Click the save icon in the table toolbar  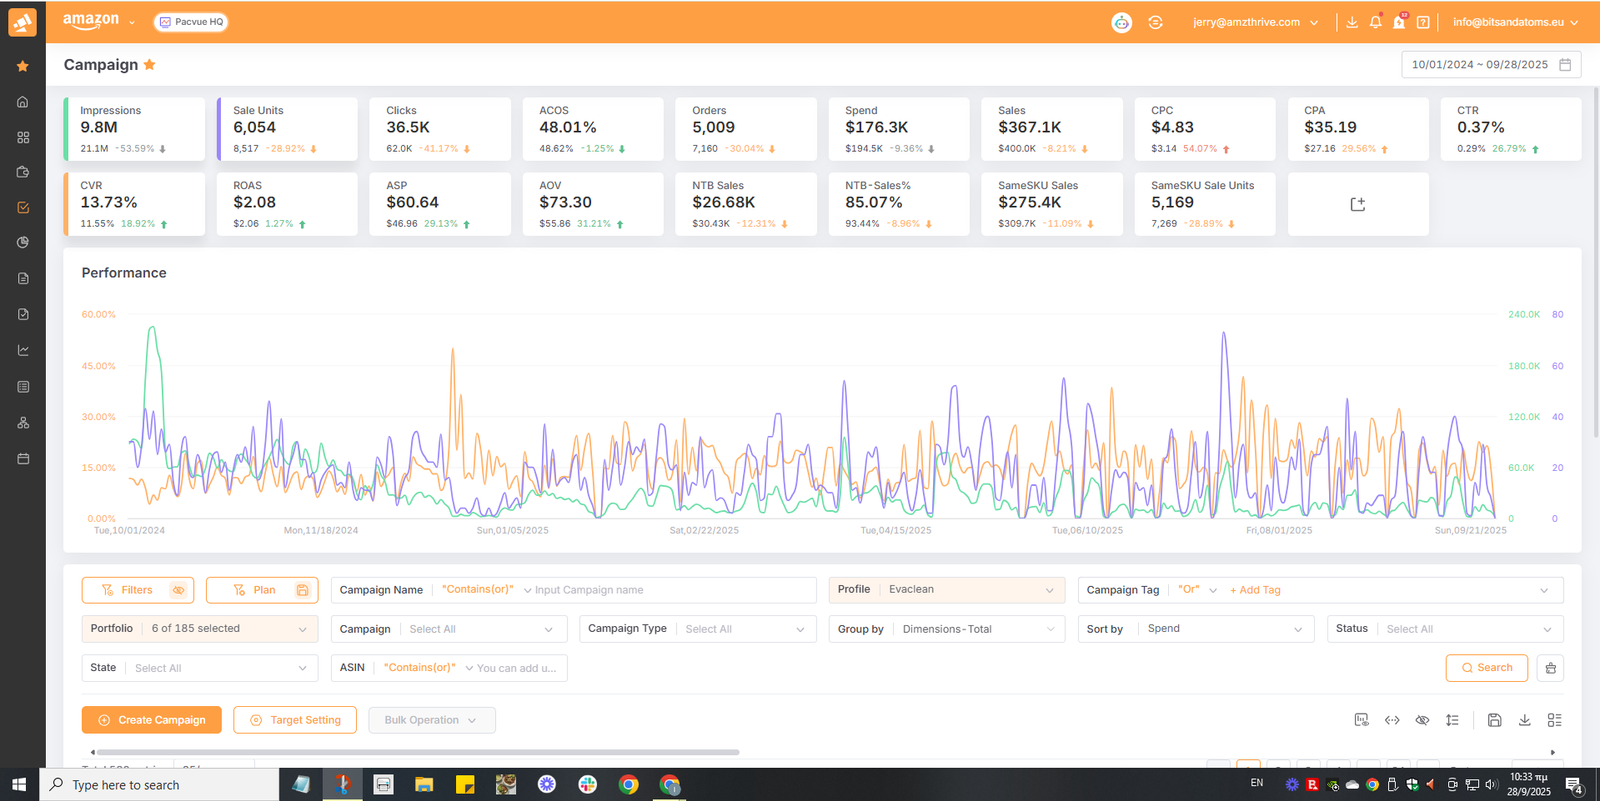coord(1494,720)
